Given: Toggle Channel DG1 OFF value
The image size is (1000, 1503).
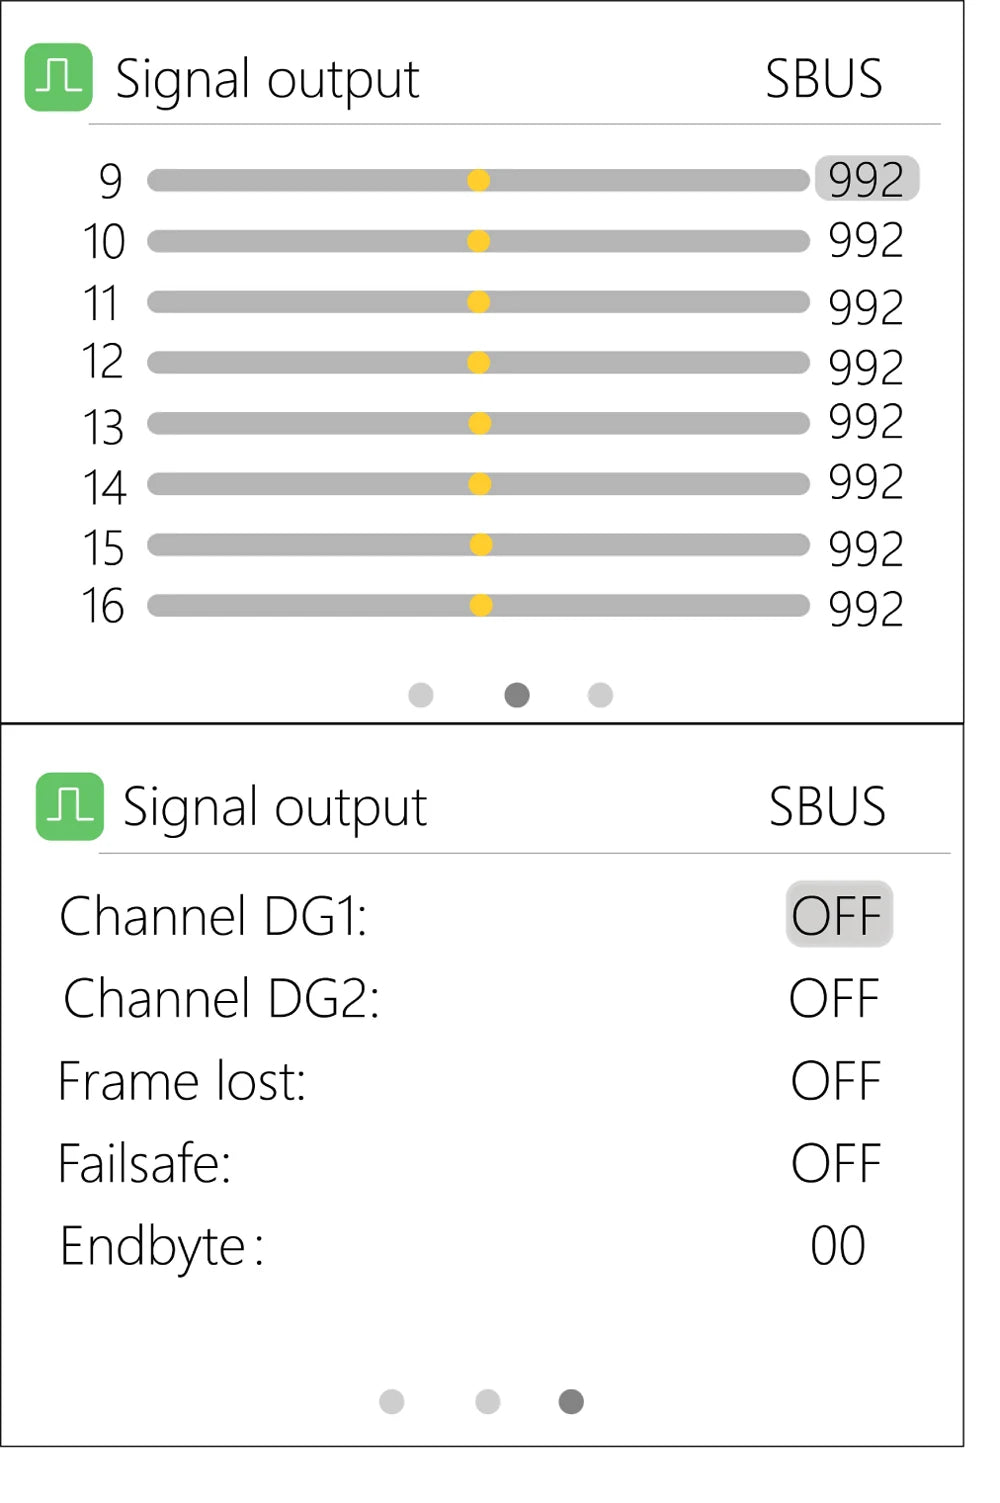Looking at the screenshot, I should 838,914.
